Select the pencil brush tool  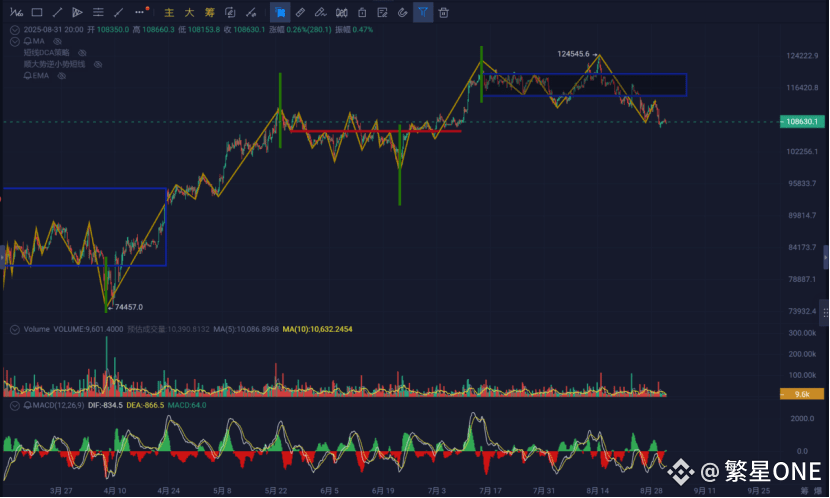pos(320,12)
